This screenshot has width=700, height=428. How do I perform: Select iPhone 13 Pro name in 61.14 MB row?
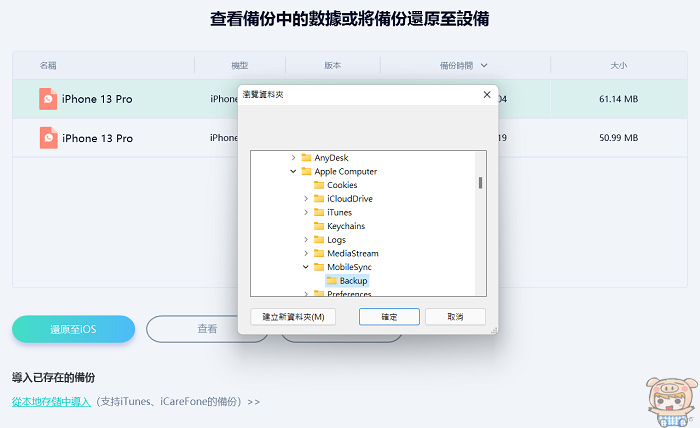point(97,99)
